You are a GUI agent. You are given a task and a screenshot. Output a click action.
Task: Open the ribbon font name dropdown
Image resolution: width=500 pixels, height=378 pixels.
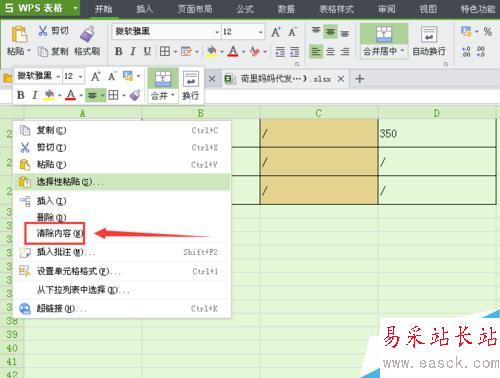tap(217, 32)
